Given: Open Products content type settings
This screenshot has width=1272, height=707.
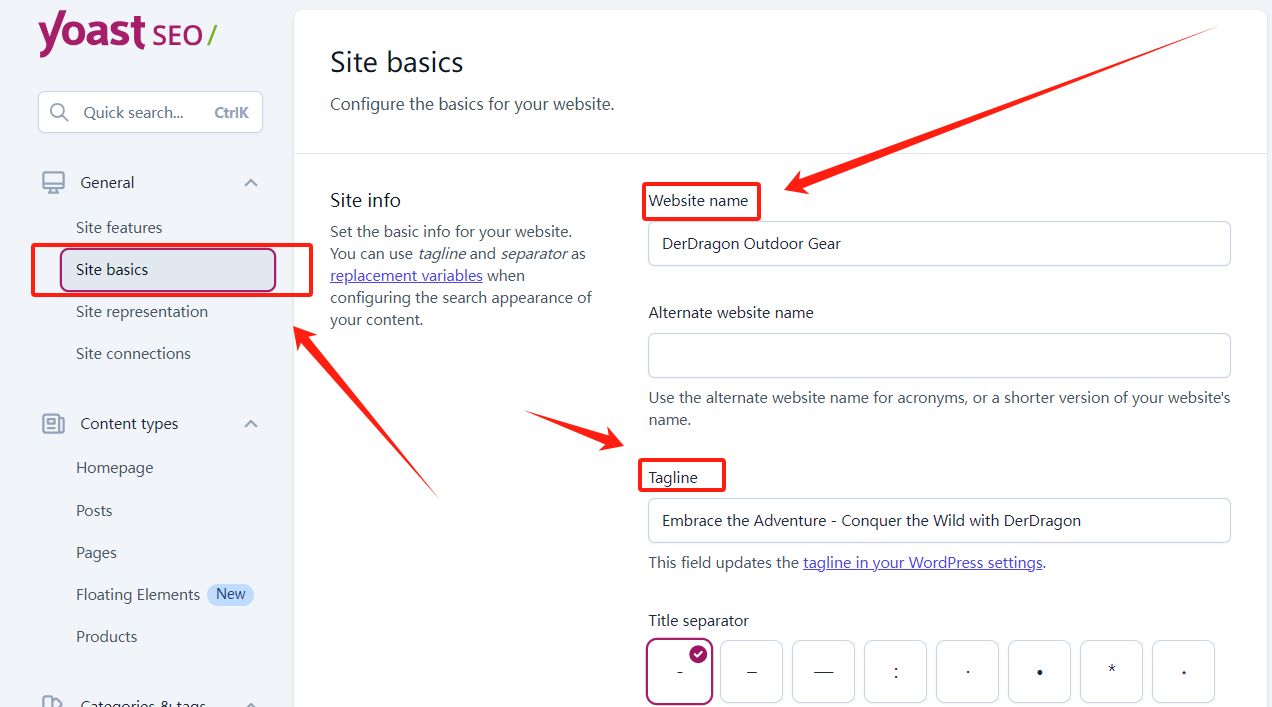Looking at the screenshot, I should click(107, 637).
